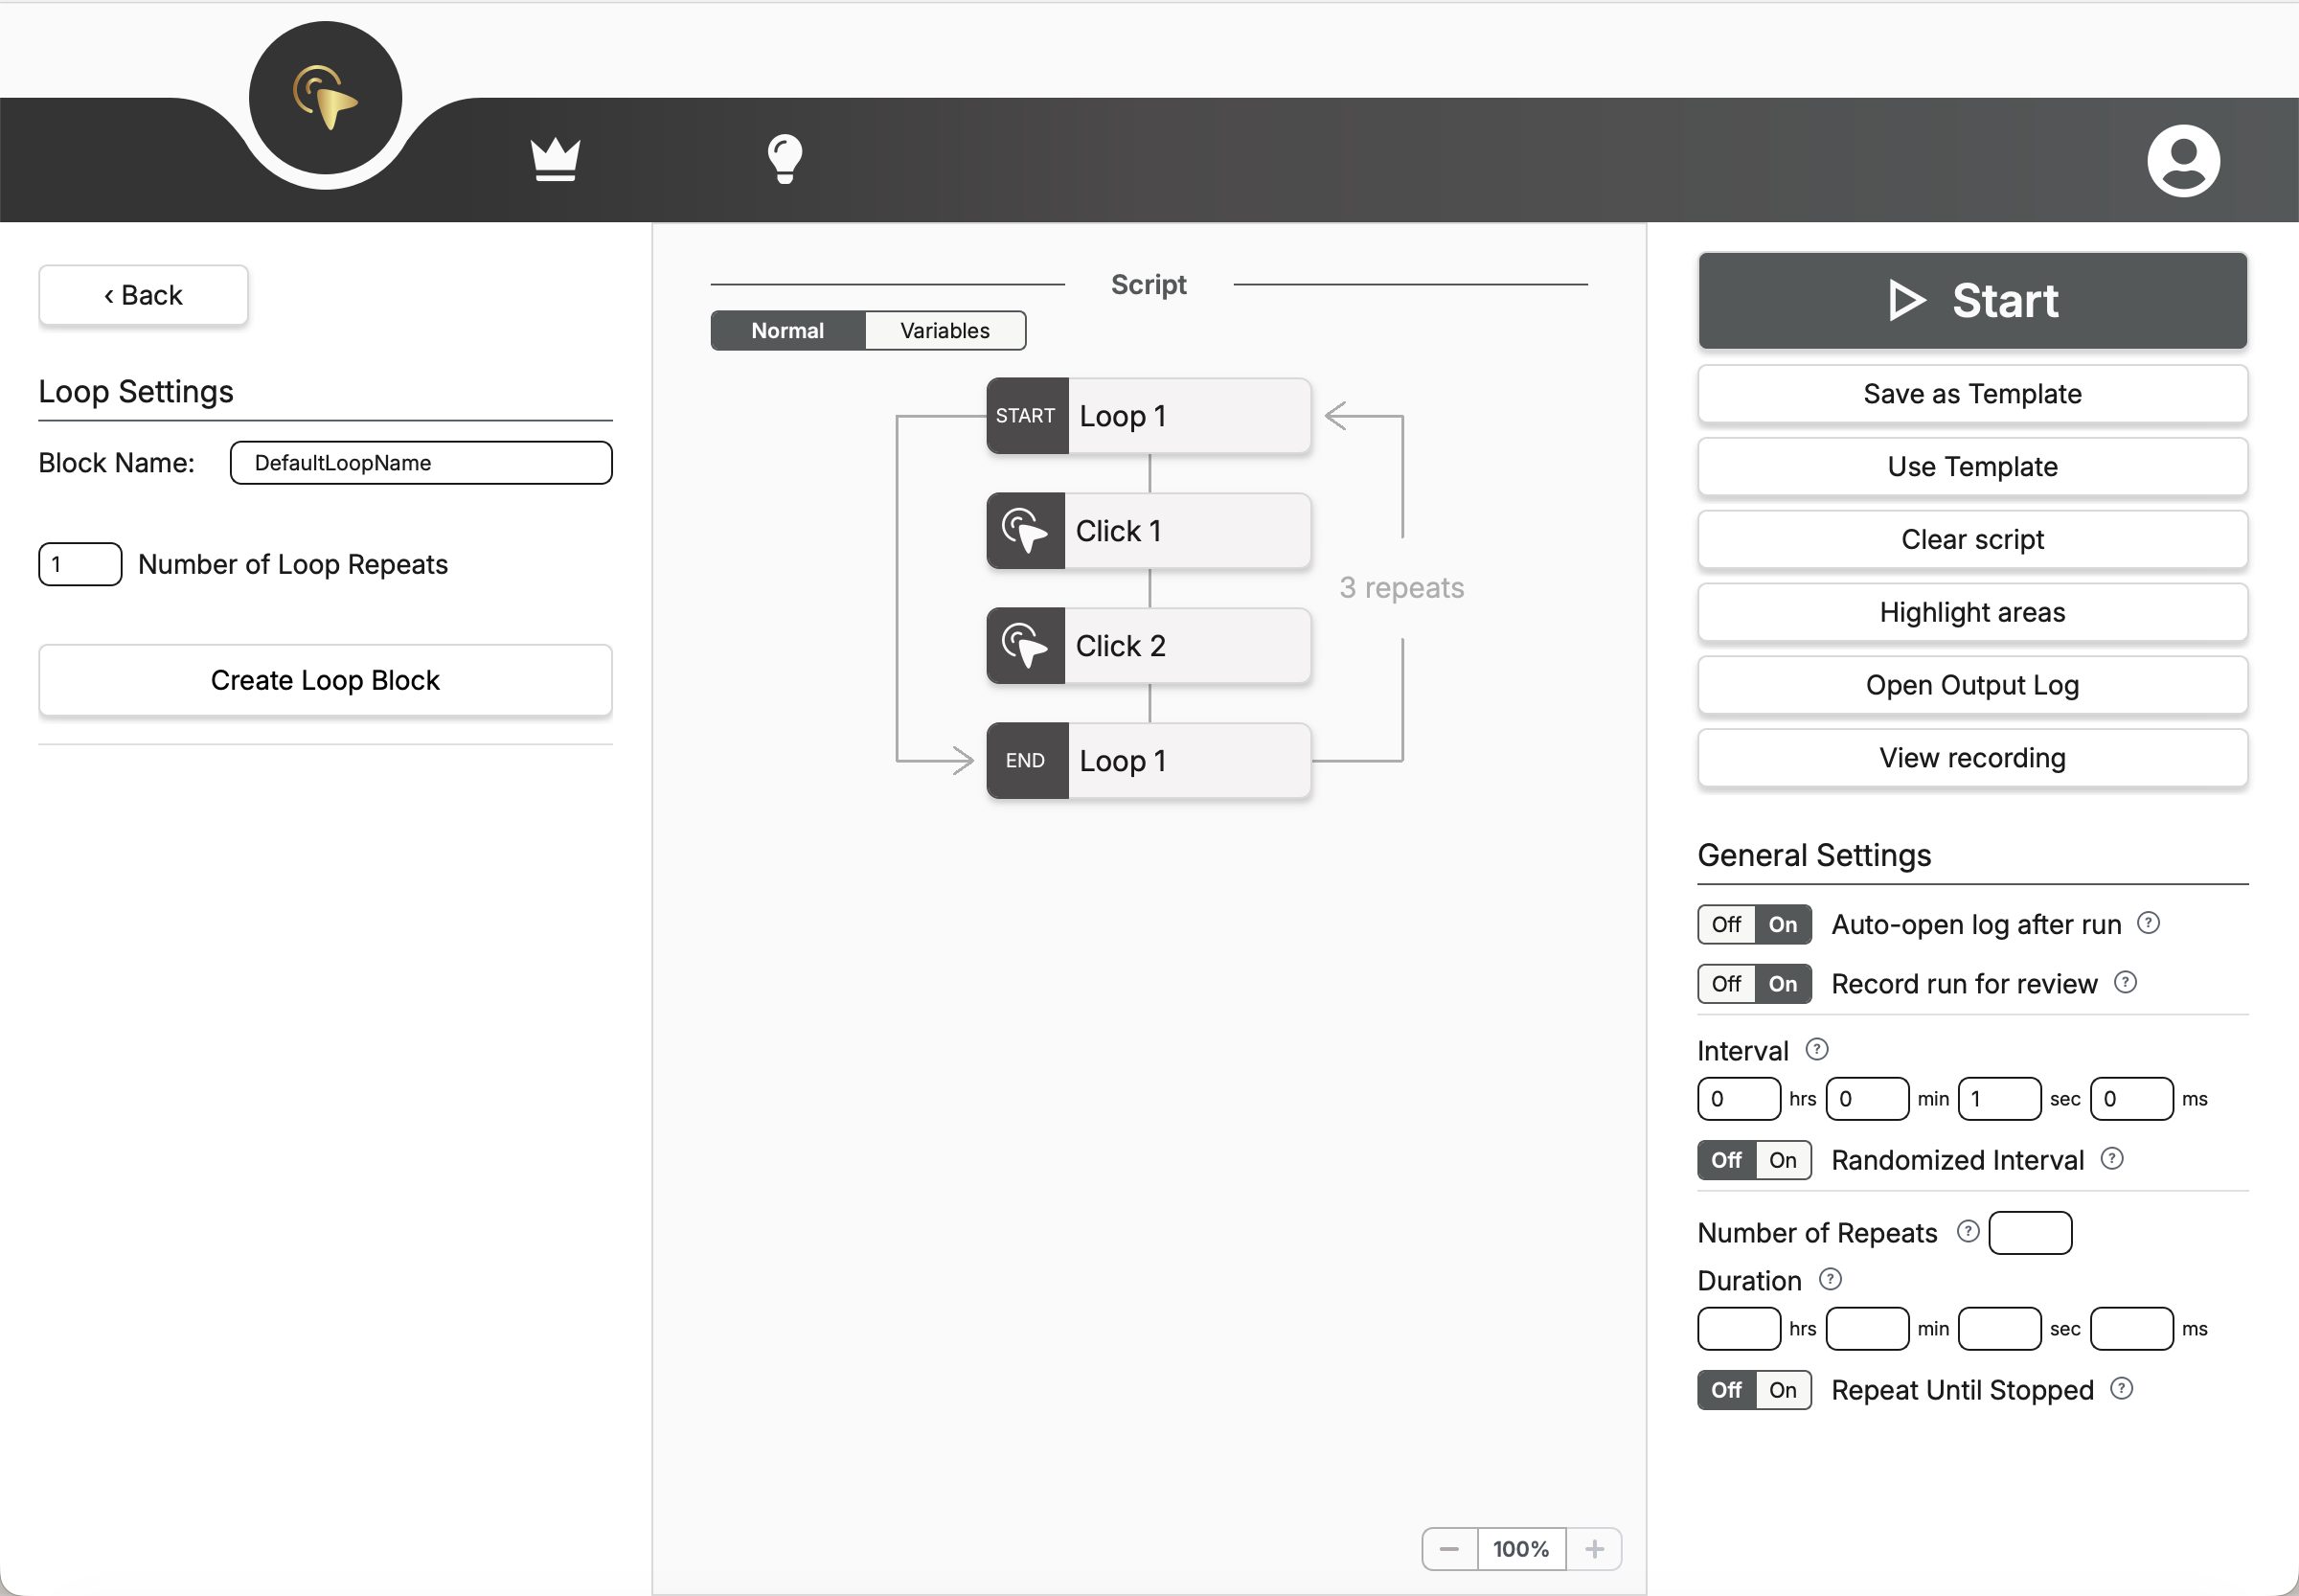Select the Loop 1 start block label
The width and height of the screenshot is (2299, 1596).
(x=1123, y=416)
